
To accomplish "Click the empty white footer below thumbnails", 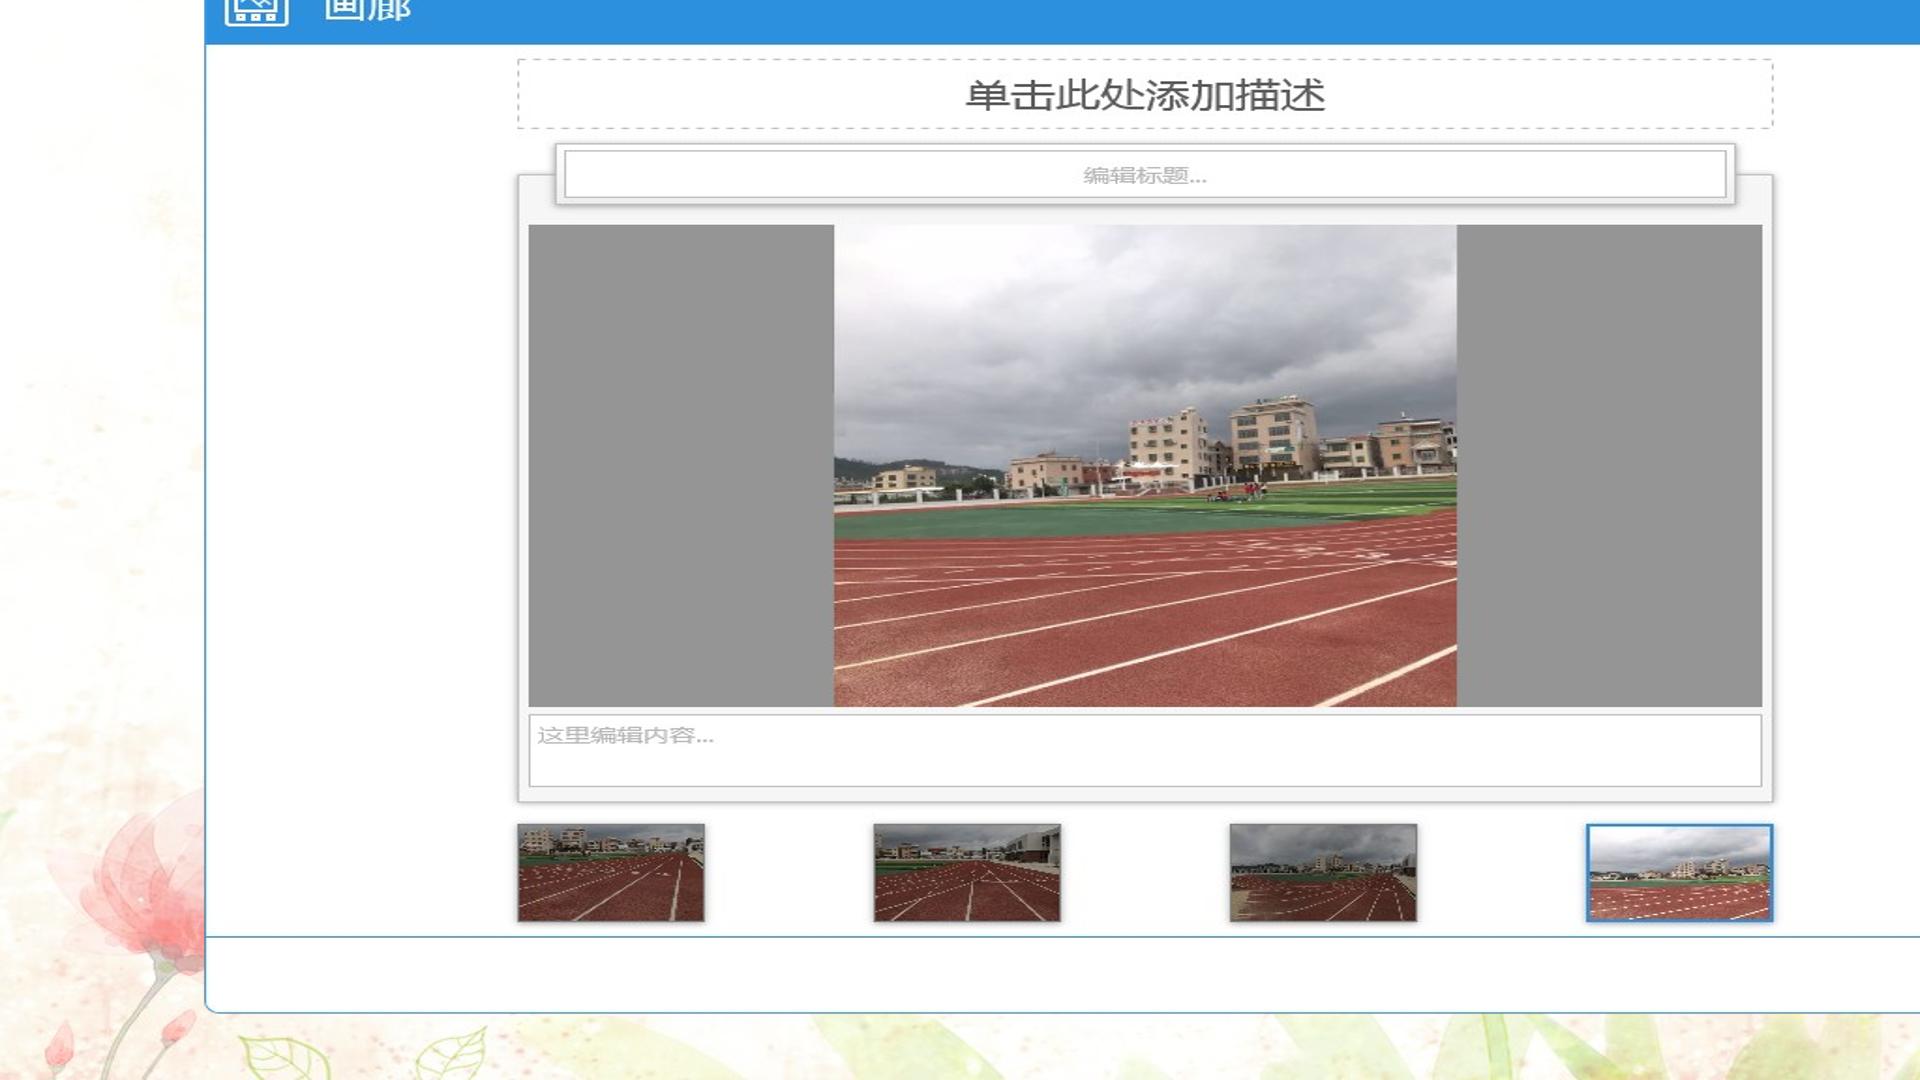I will click(1062, 975).
